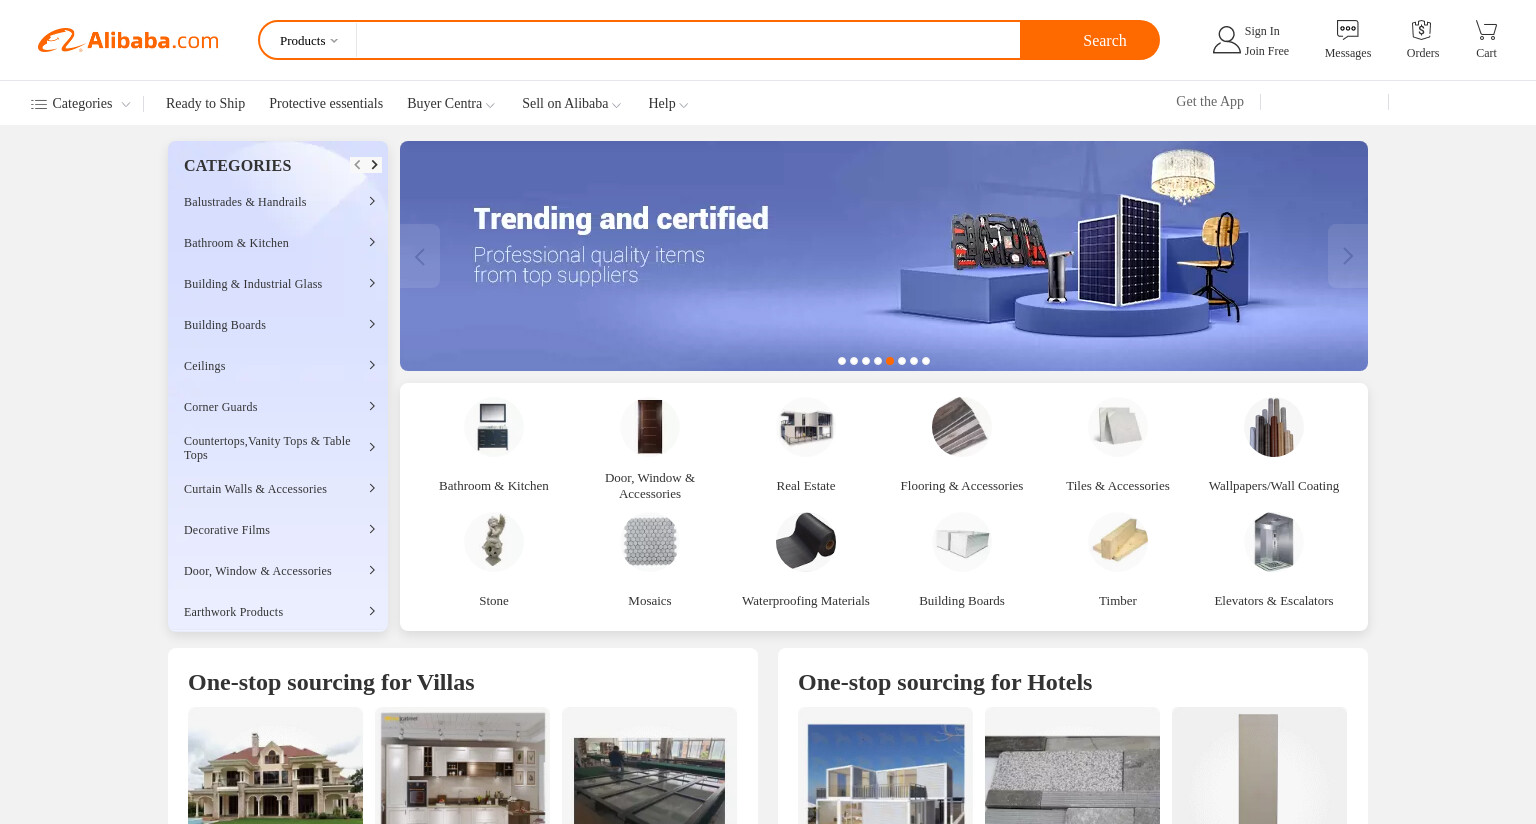The height and width of the screenshot is (824, 1536).
Task: Click into the product search input field
Action: click(x=688, y=41)
